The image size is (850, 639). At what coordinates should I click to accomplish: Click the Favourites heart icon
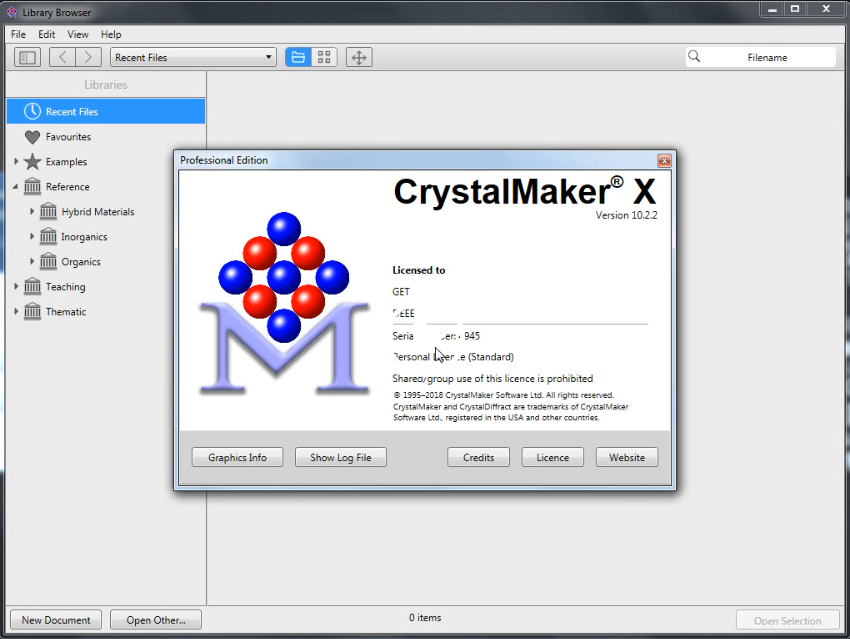click(x=33, y=137)
